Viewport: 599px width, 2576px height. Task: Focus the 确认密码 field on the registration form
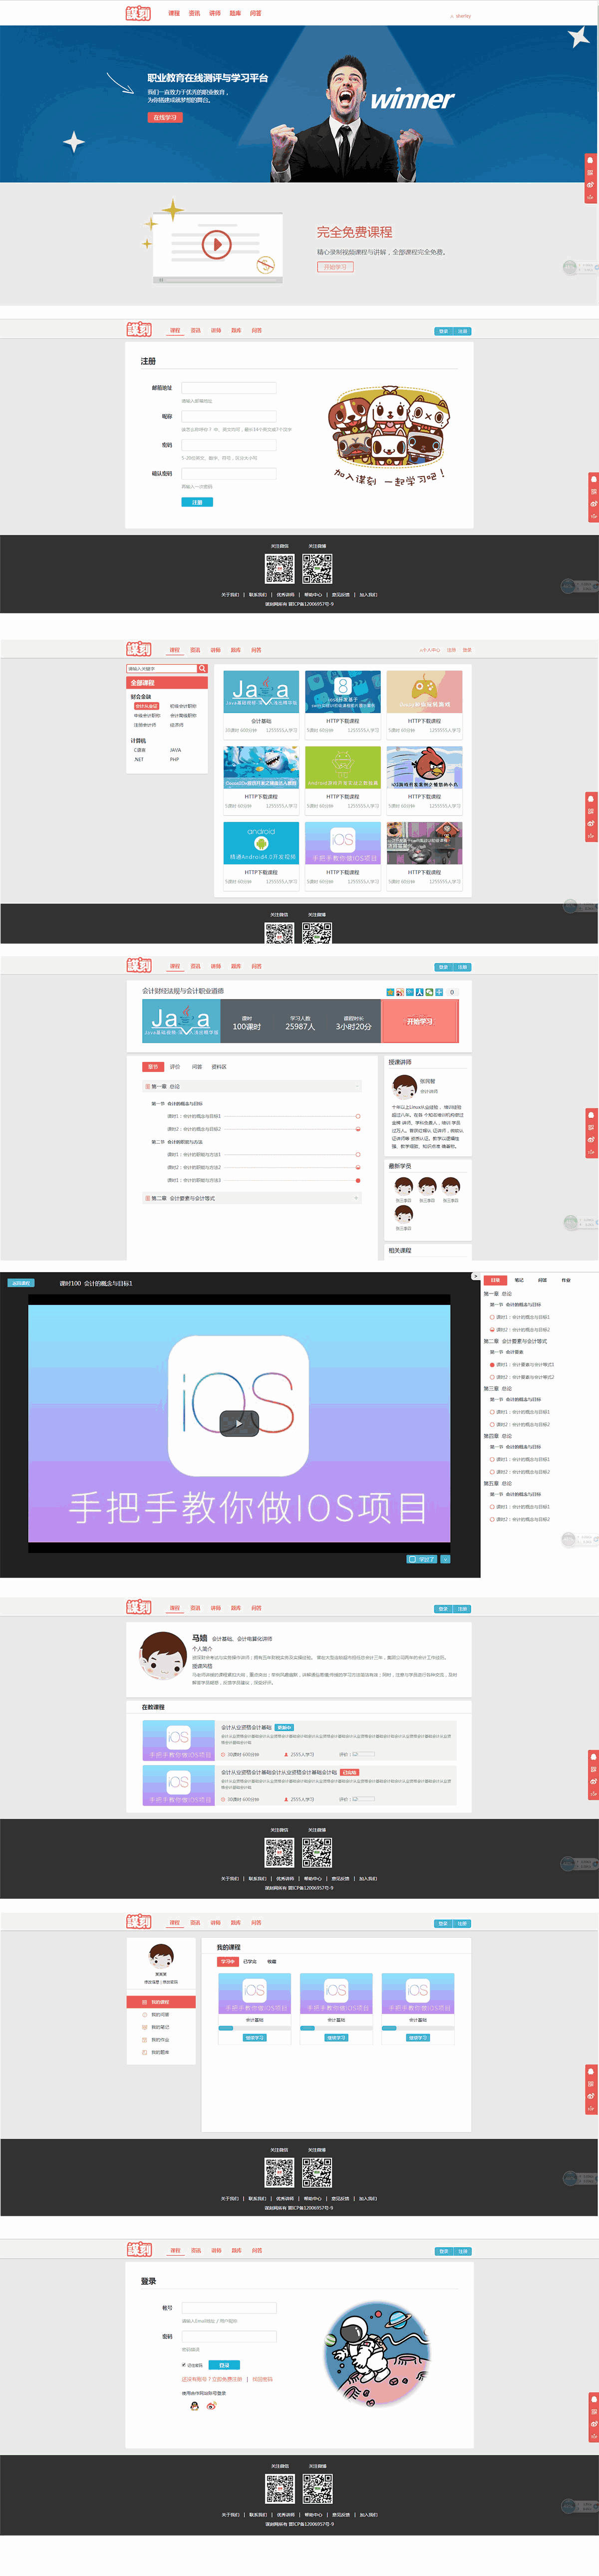click(228, 473)
